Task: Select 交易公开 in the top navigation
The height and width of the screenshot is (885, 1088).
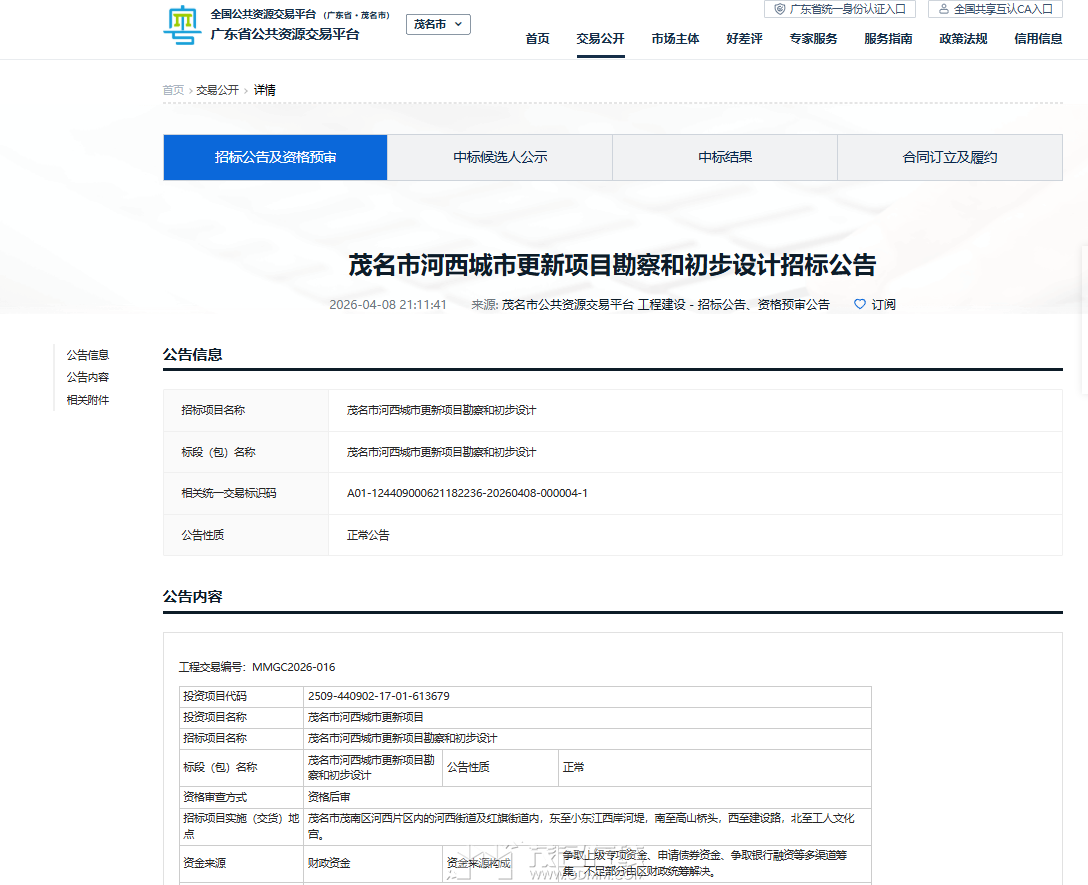Action: click(x=600, y=39)
